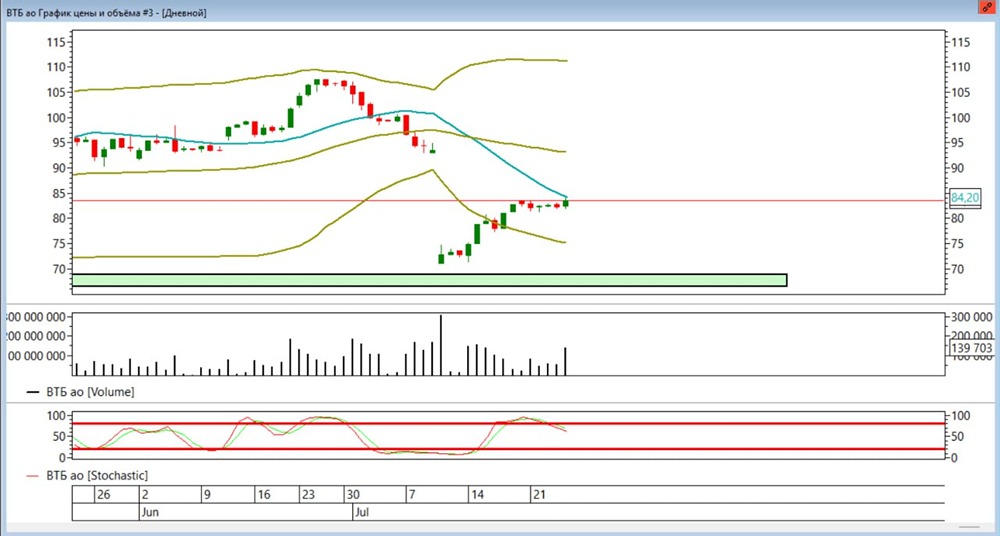Click the 139 703 volume value label
Screen dimensions: 1000x536
click(971, 348)
